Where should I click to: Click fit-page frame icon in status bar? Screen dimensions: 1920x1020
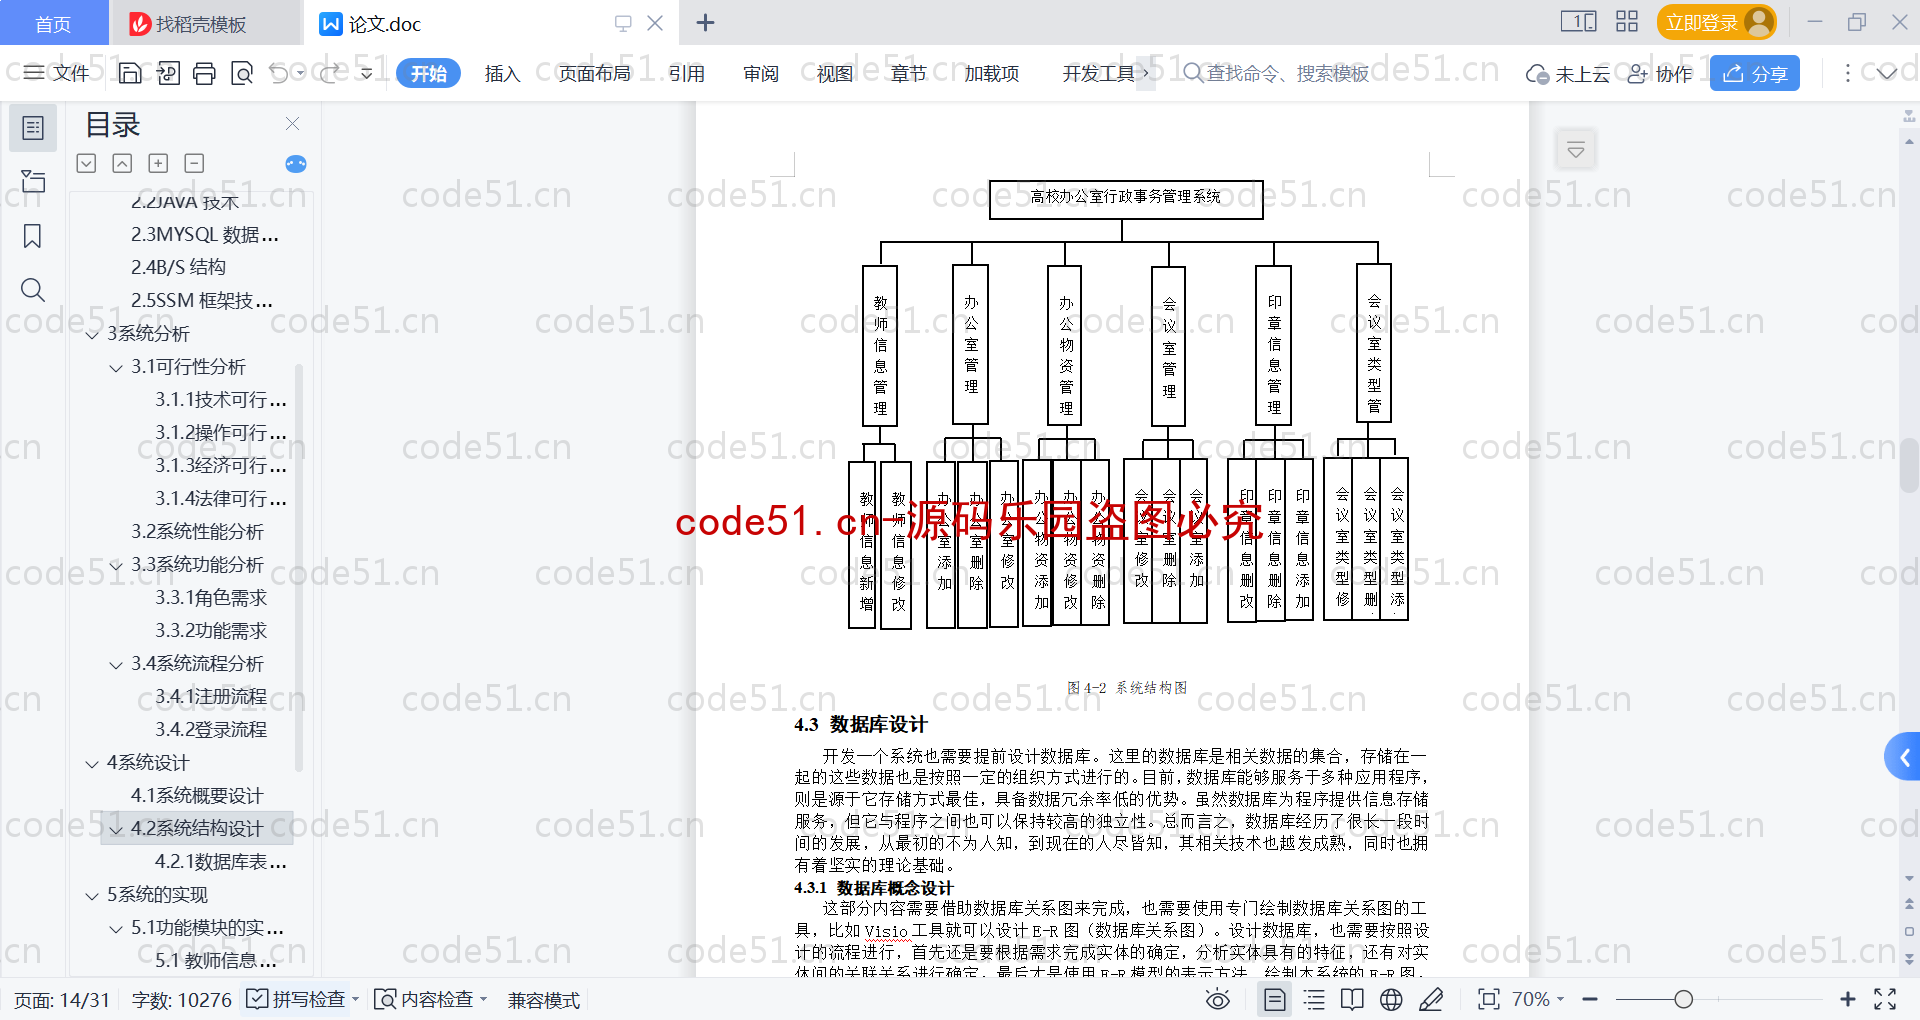pos(1489,999)
